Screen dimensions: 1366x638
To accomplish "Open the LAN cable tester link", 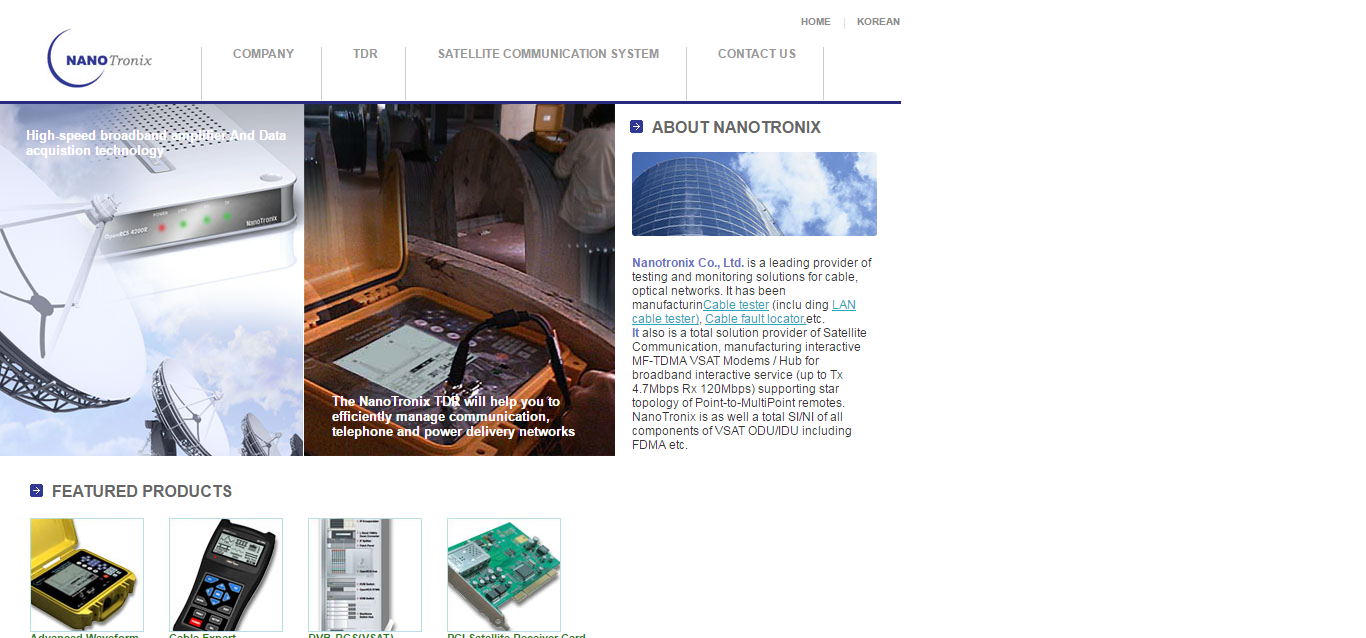I will pos(843,305).
